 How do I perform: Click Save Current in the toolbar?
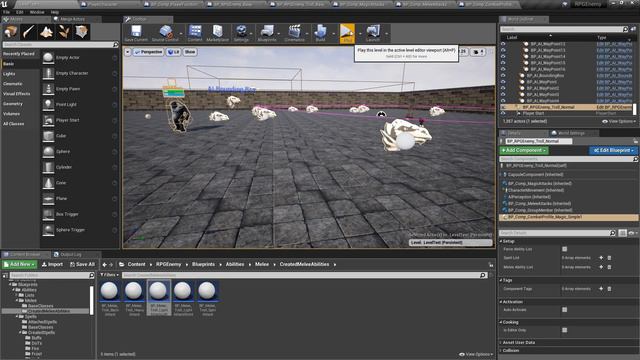pos(136,33)
